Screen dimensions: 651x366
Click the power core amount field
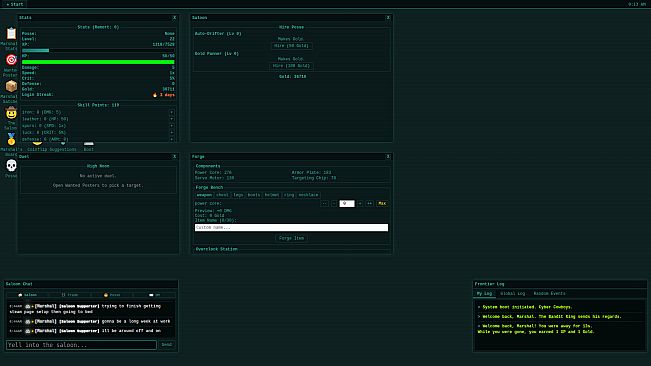click(347, 203)
